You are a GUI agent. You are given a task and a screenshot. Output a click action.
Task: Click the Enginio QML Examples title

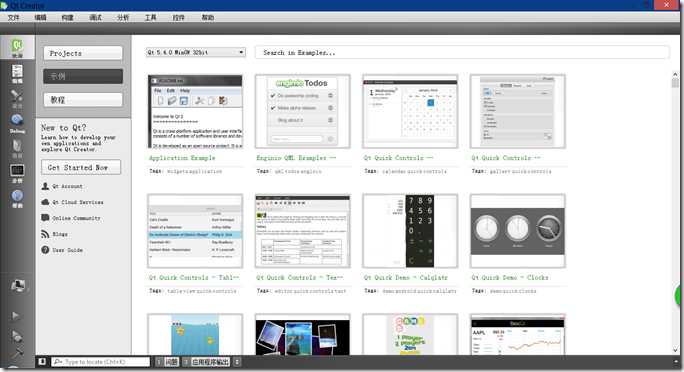[x=296, y=158]
